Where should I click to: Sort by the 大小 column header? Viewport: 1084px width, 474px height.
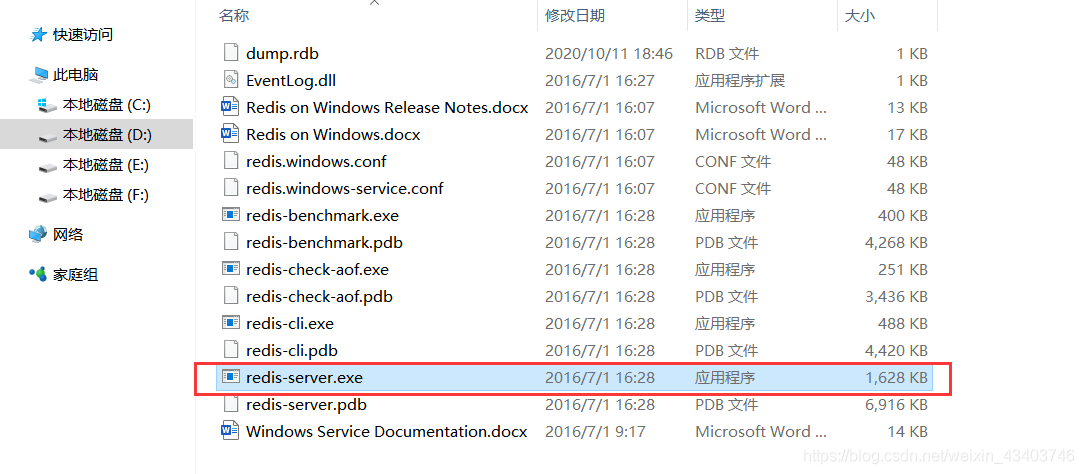point(860,16)
